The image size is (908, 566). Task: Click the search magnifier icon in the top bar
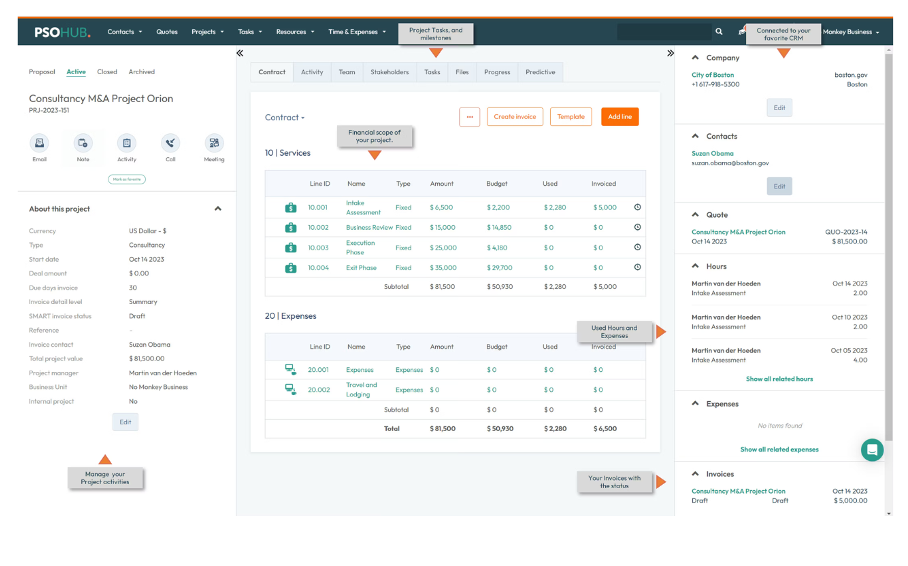coord(719,32)
